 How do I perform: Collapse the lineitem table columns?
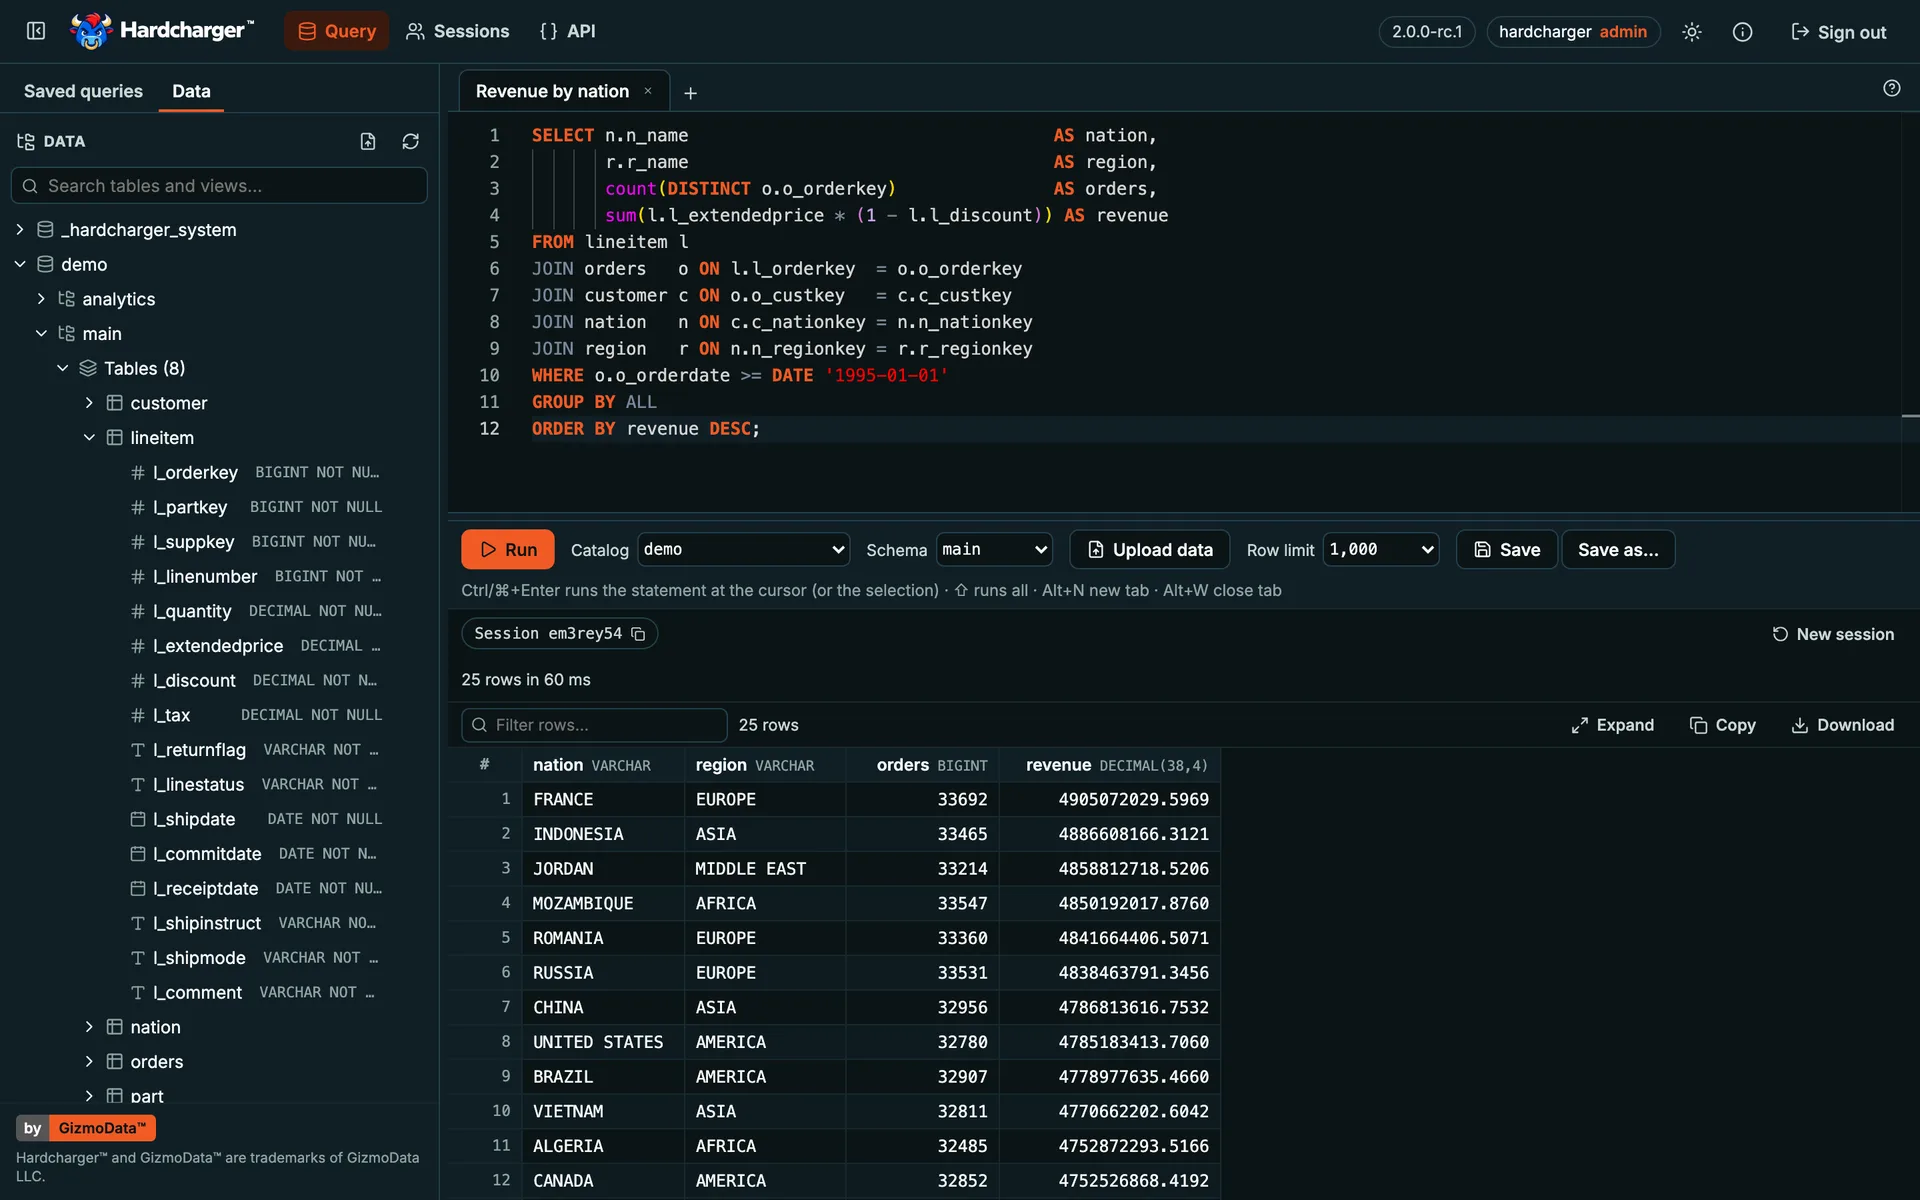(x=89, y=438)
